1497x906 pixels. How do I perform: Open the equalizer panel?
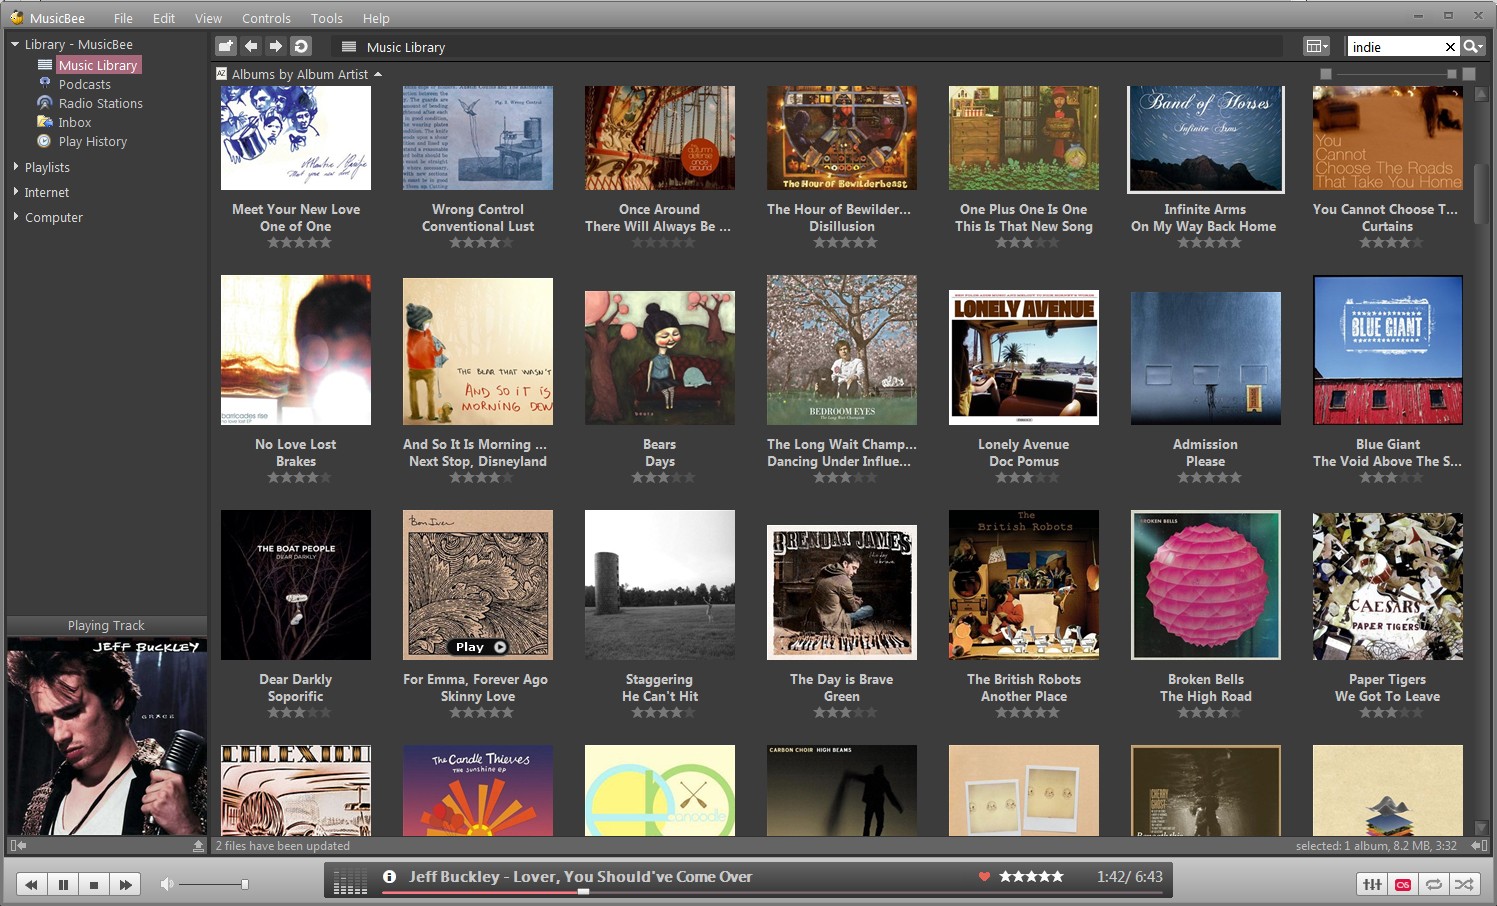(1371, 884)
